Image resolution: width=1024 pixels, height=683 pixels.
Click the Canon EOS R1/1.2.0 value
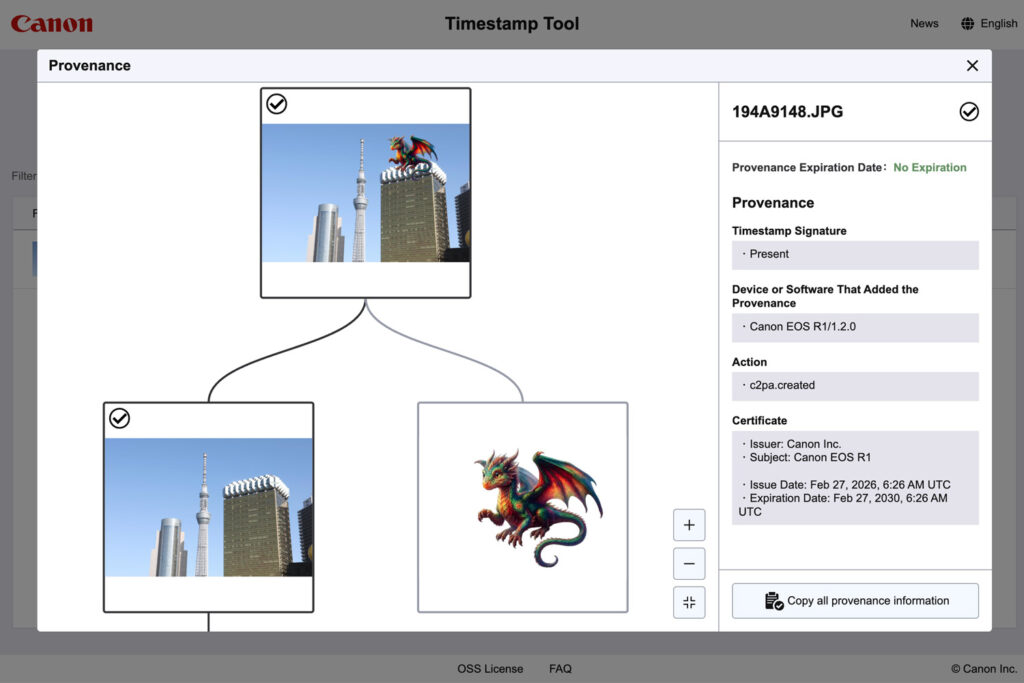tap(855, 326)
